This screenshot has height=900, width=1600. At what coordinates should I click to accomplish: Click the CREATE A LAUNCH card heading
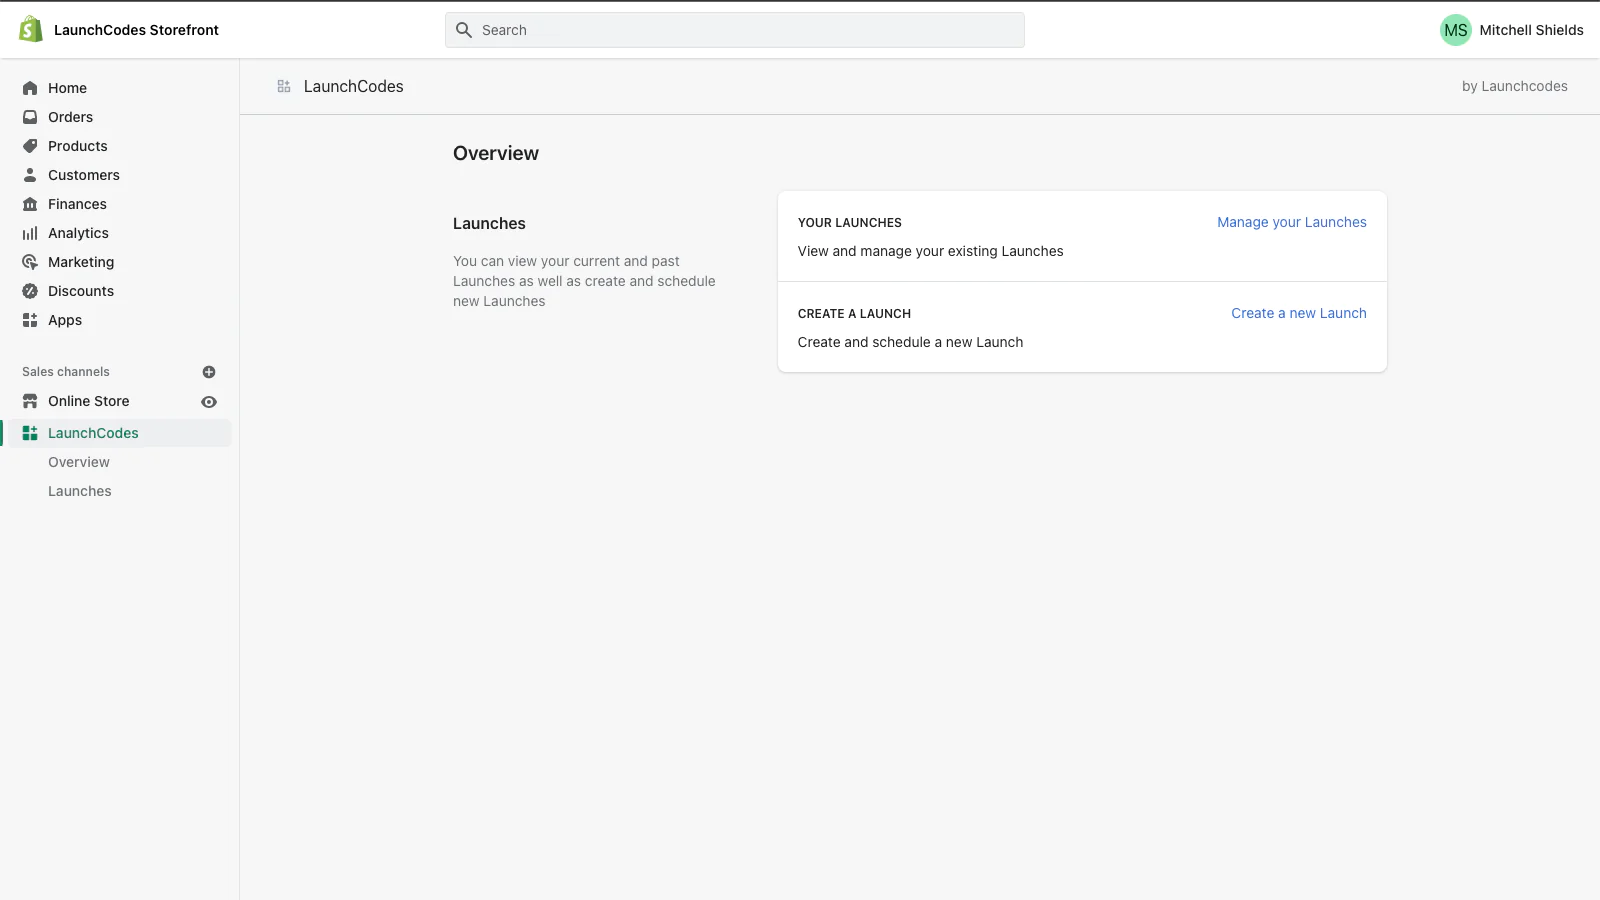point(854,314)
